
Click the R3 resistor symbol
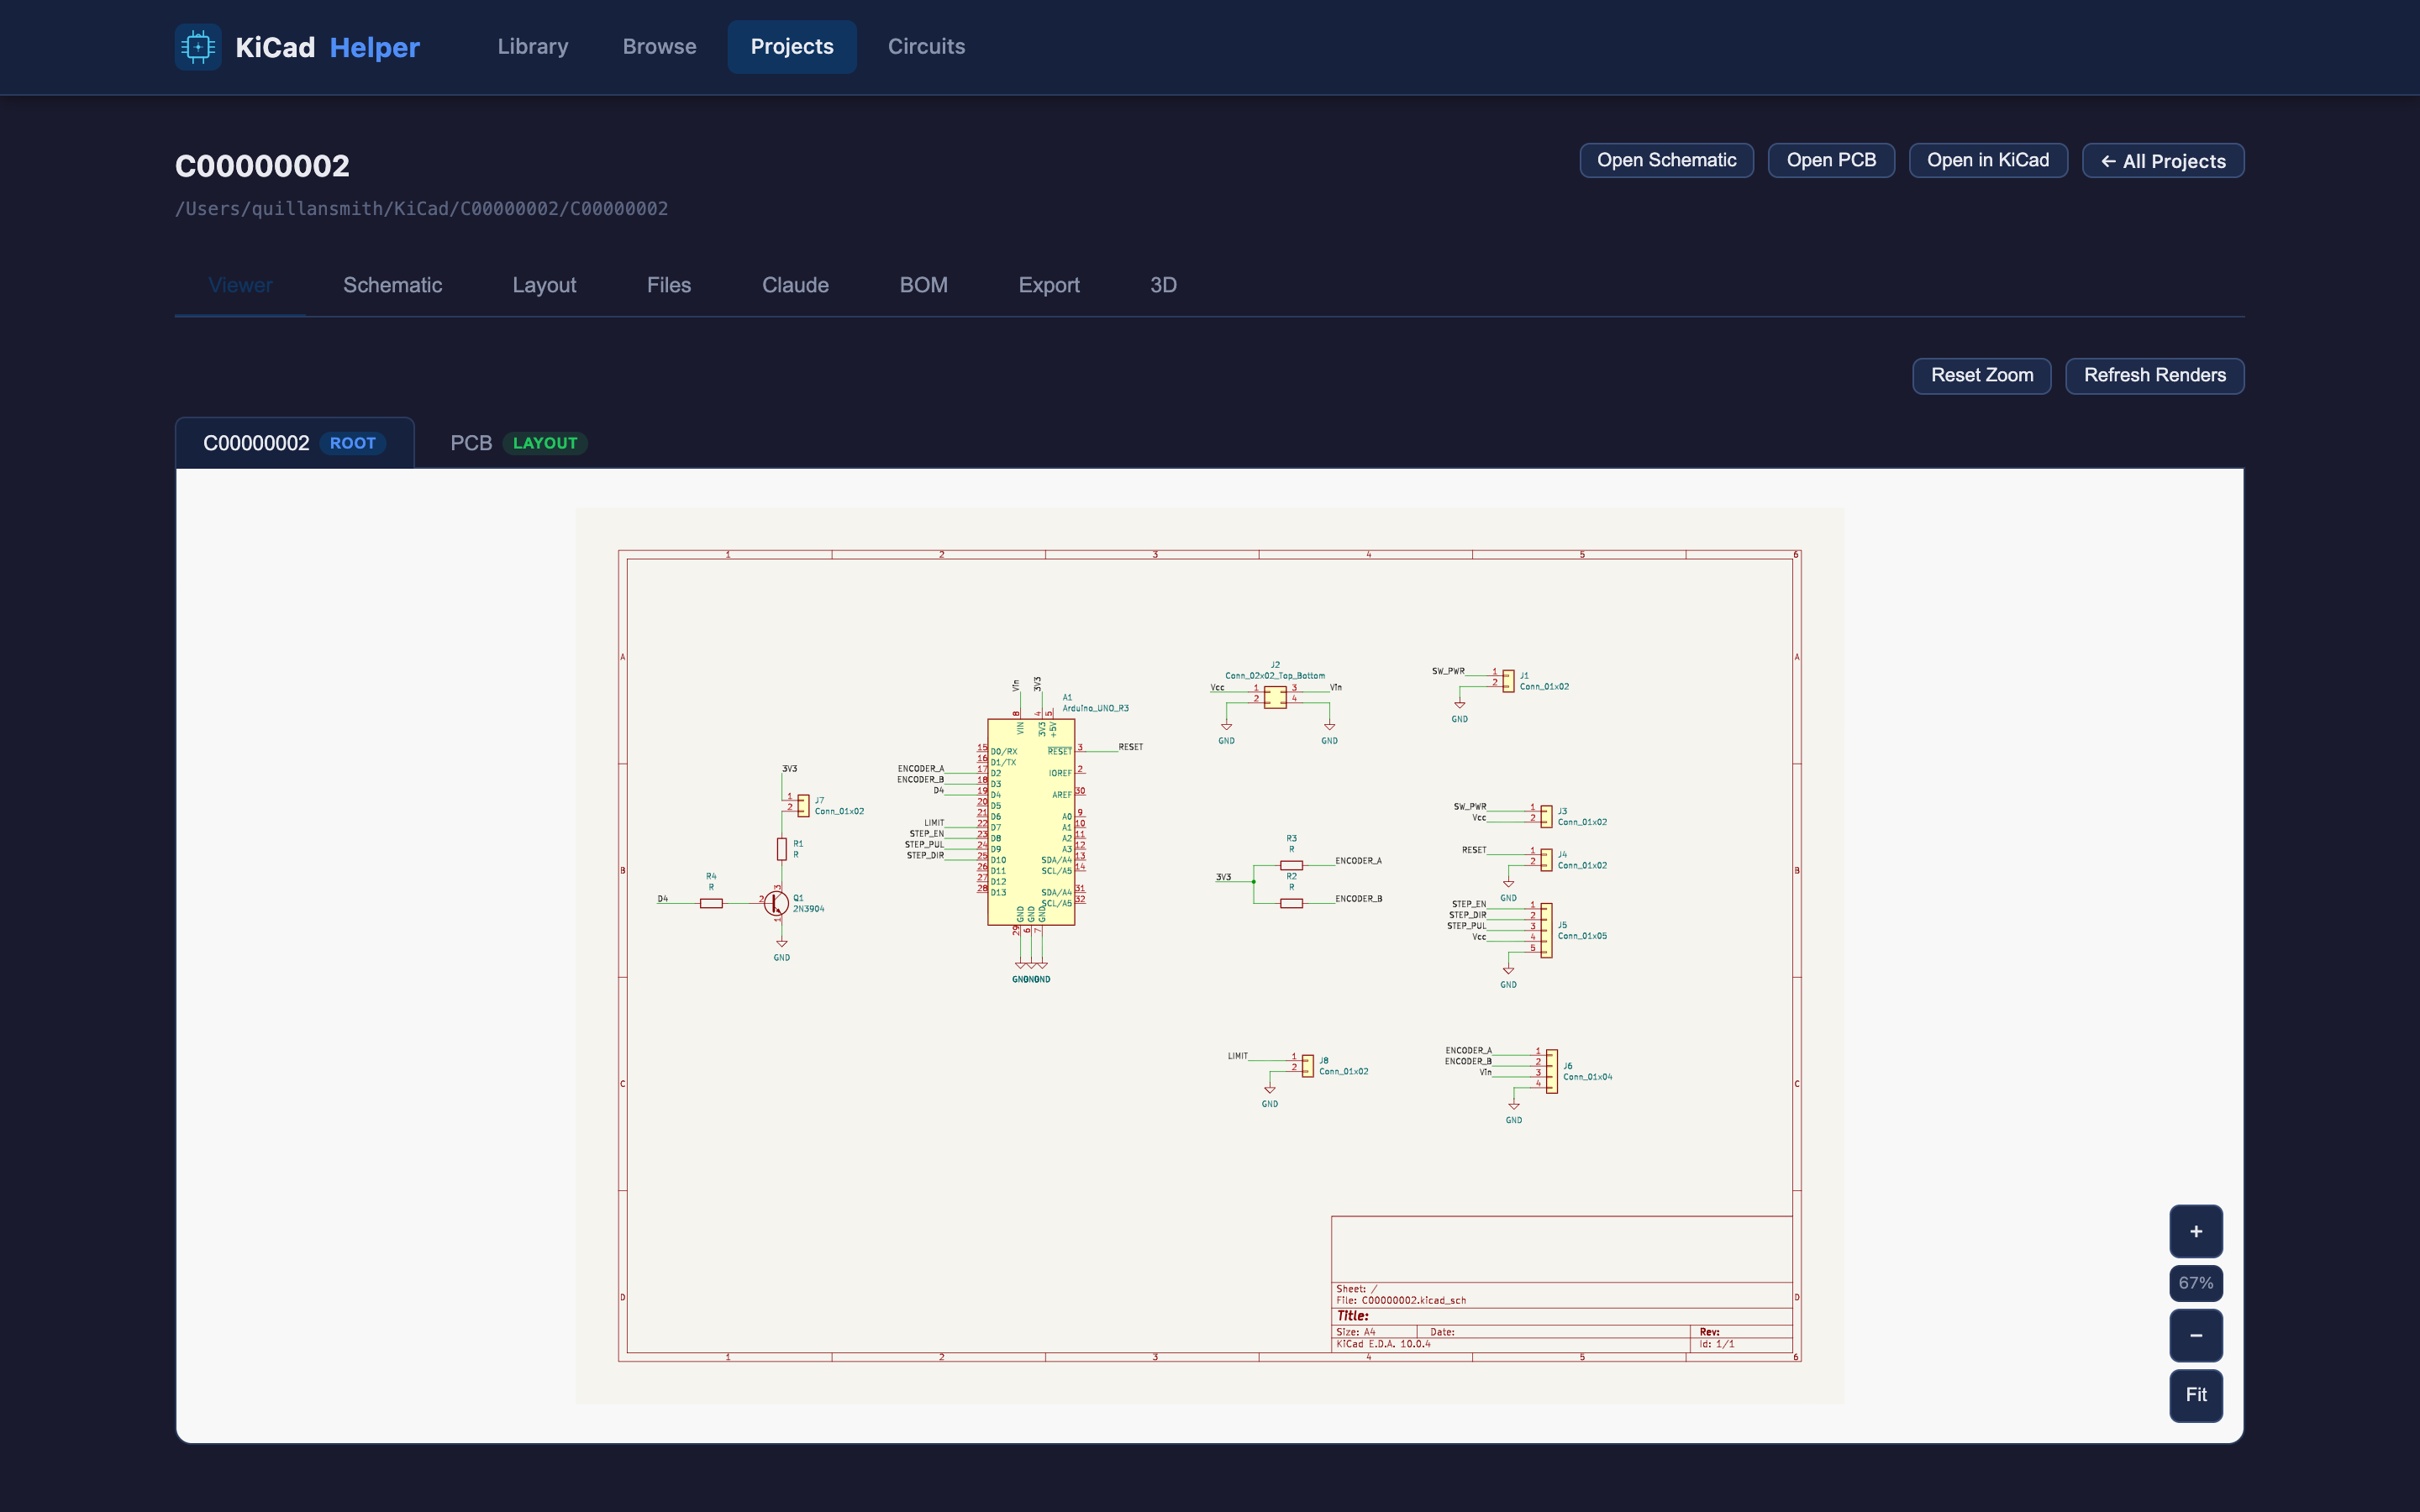point(1291,865)
